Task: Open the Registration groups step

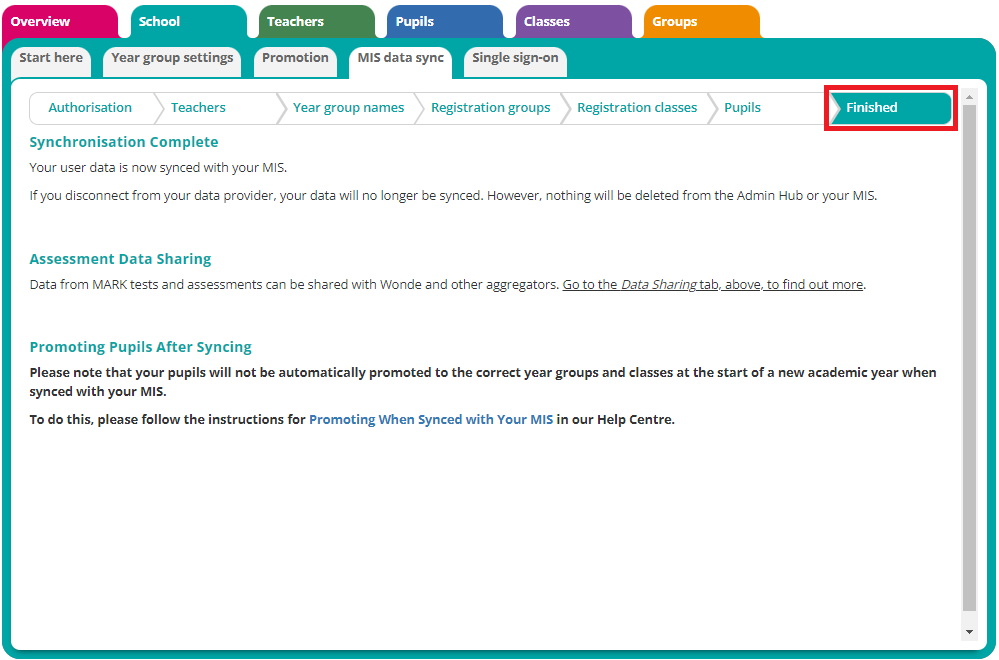Action: (490, 108)
